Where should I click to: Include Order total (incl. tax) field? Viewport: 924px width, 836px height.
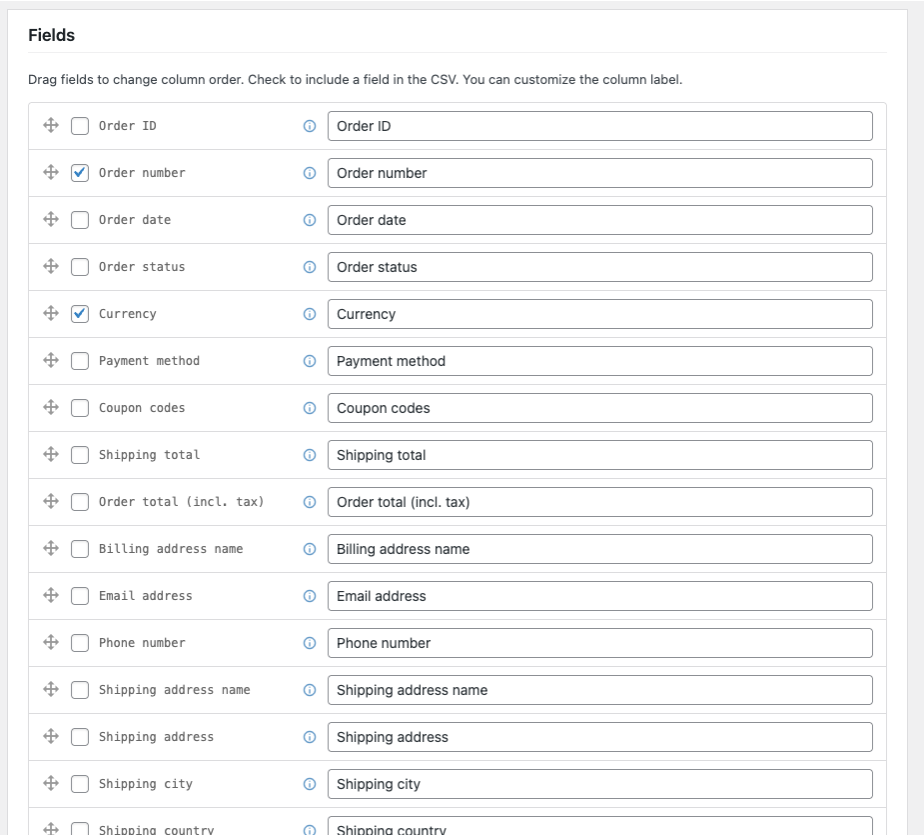click(80, 502)
